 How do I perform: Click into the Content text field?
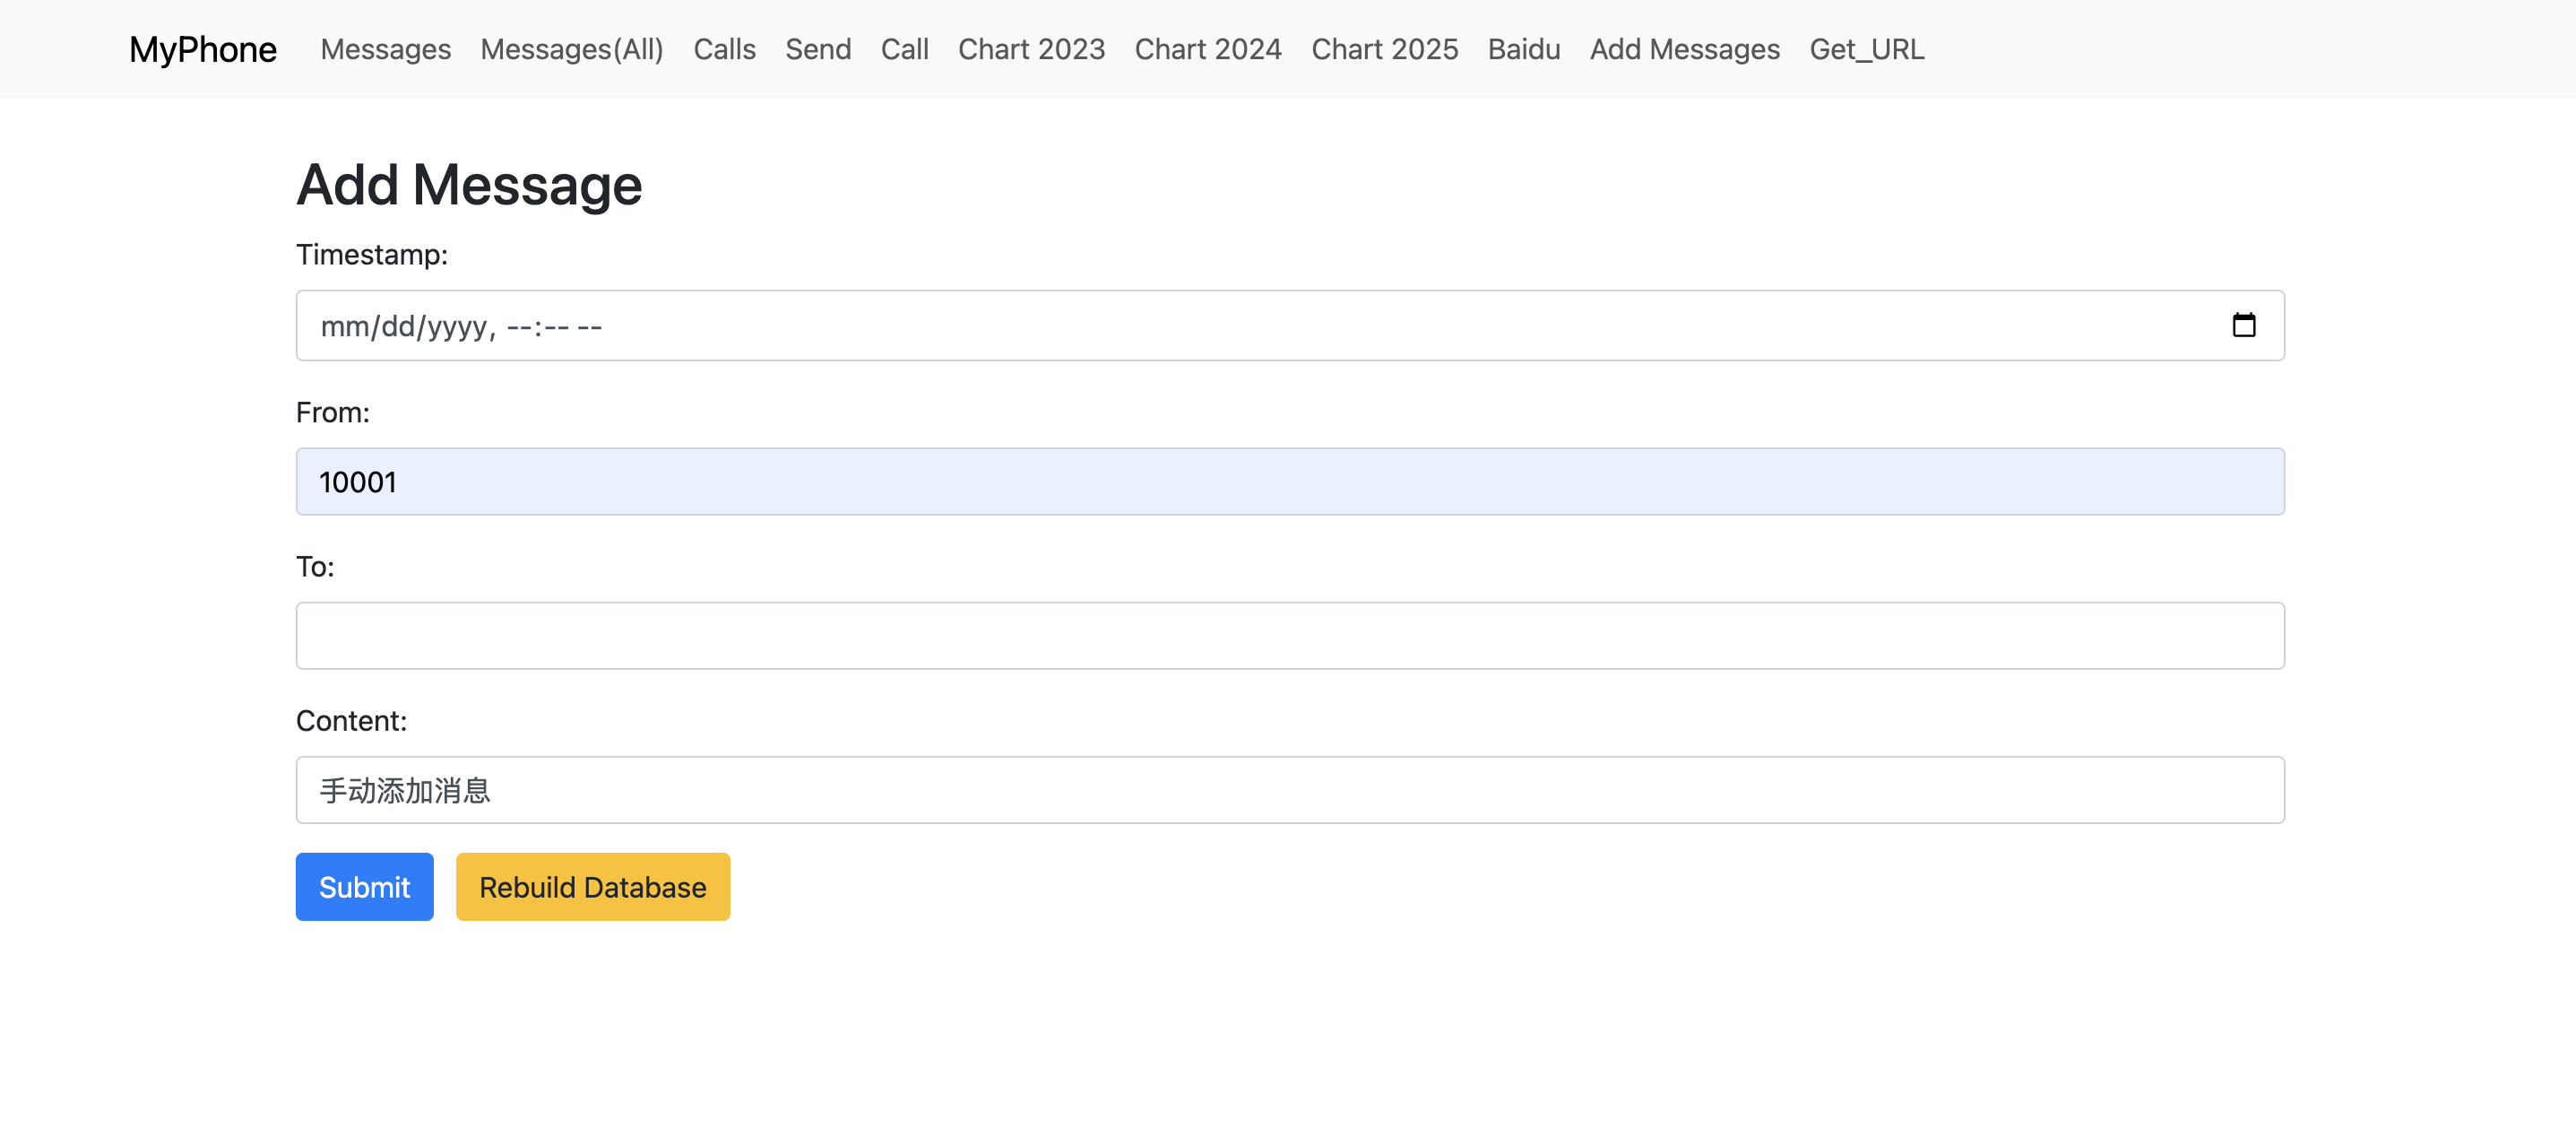(1289, 789)
